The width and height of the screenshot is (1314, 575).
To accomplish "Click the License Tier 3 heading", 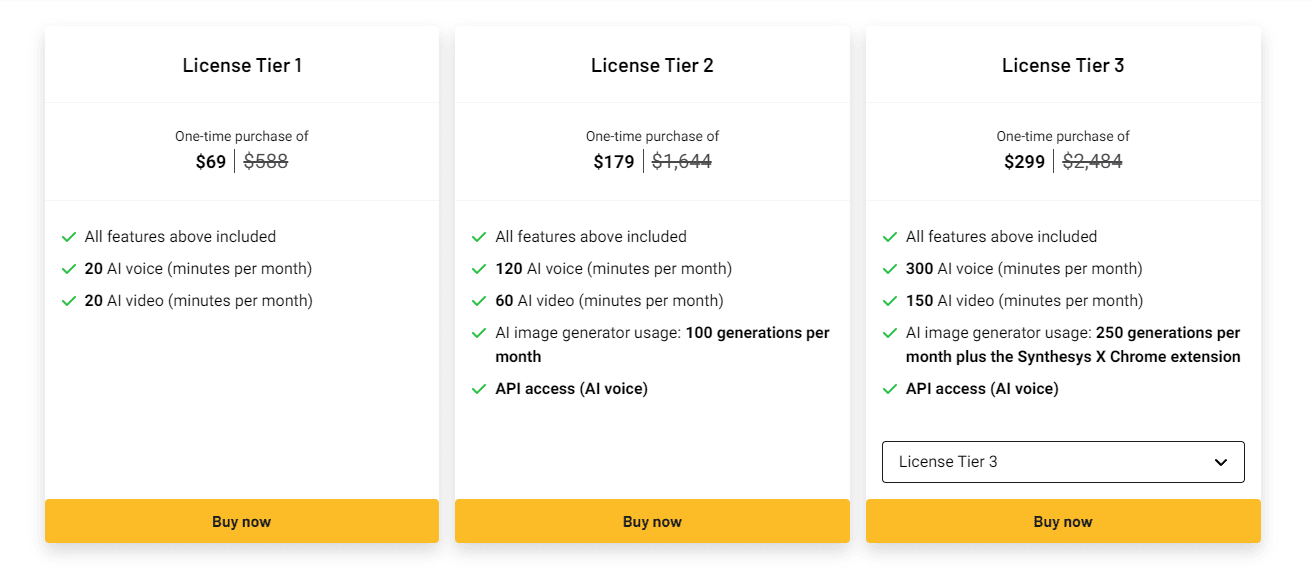I will click(x=1063, y=66).
